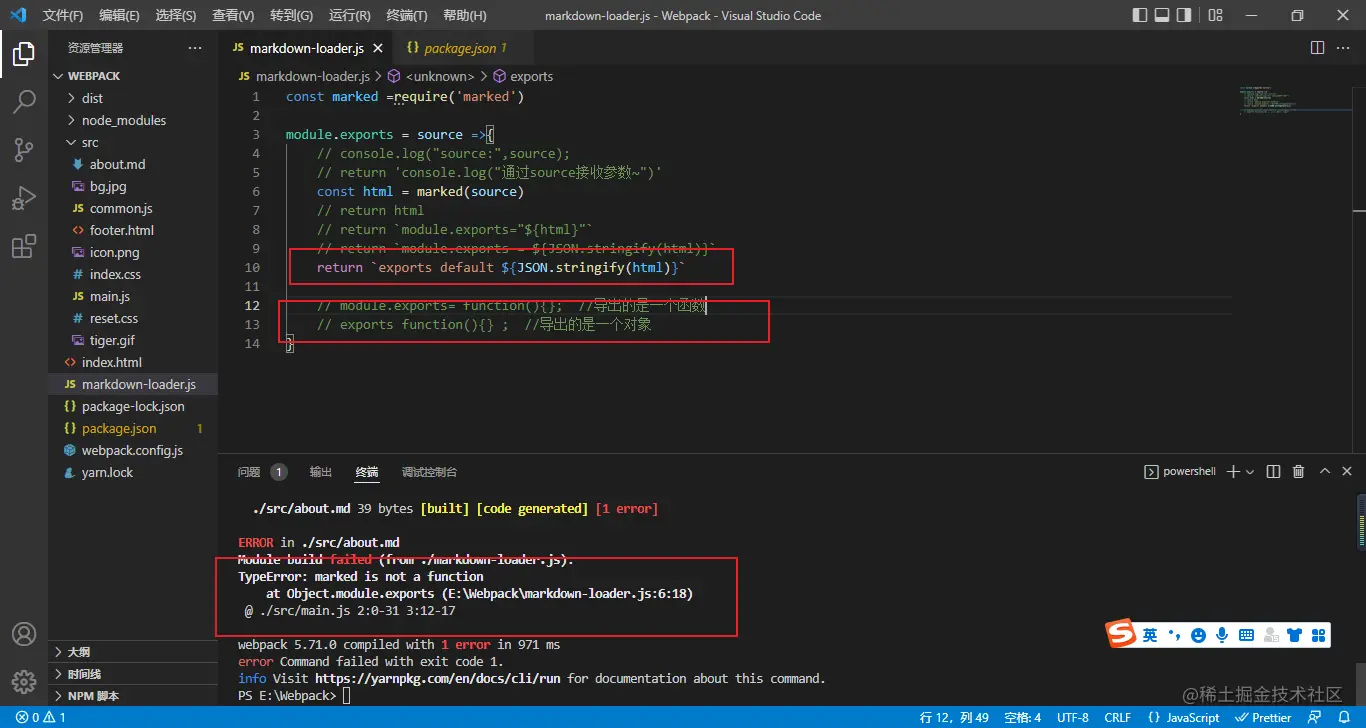Click the Prettier status bar item
This screenshot has height=728, width=1366.
point(1263,717)
